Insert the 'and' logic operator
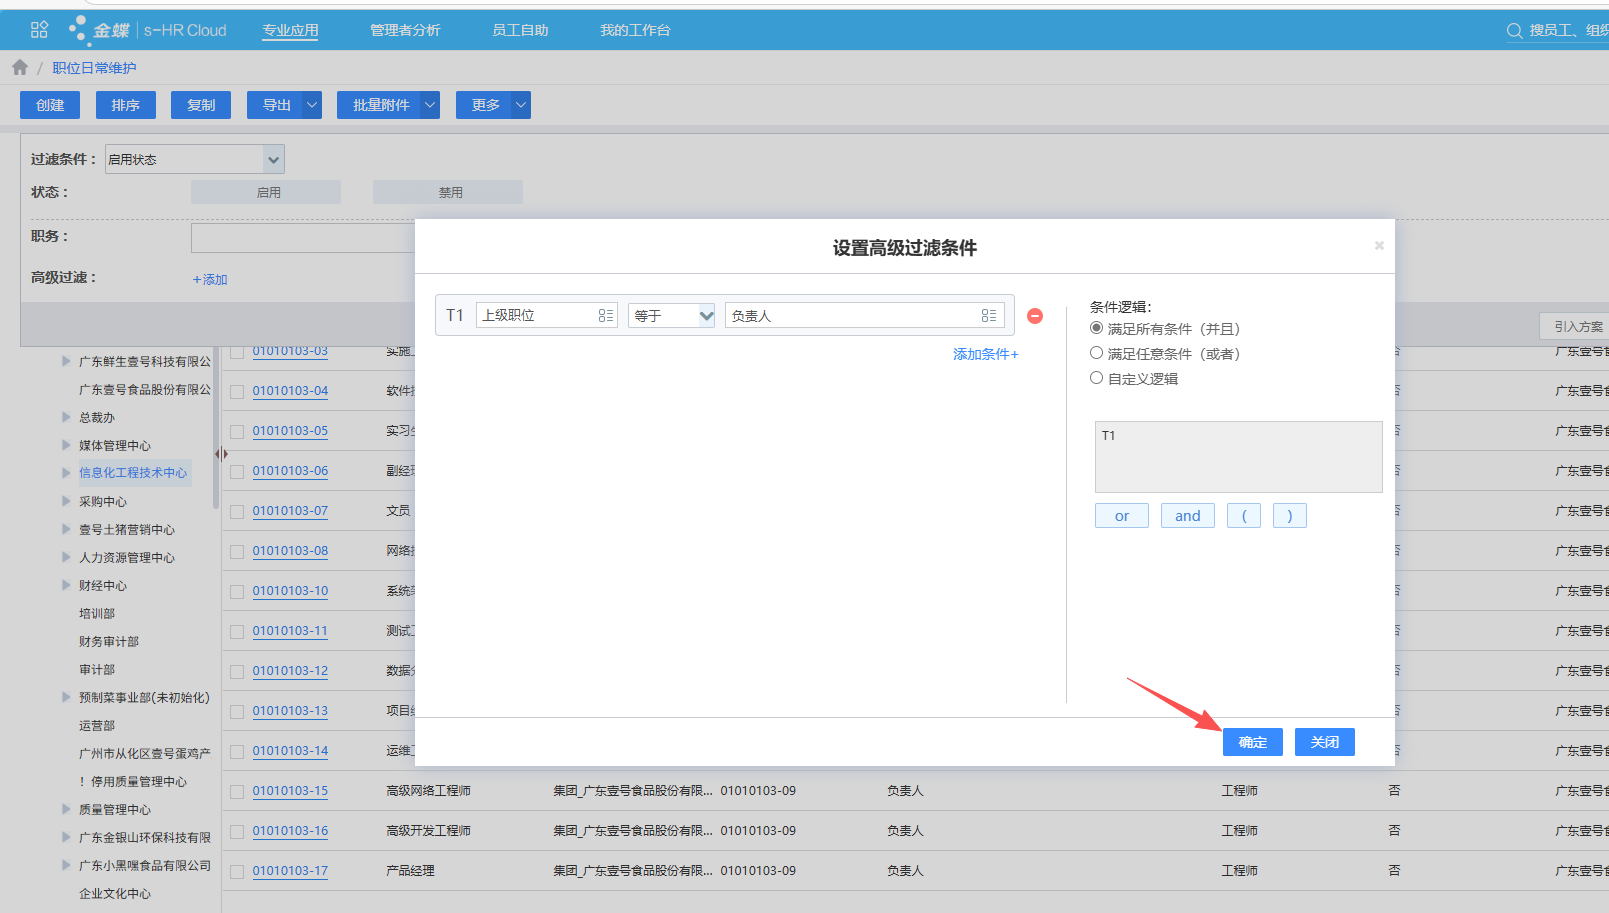This screenshot has height=913, width=1609. (x=1187, y=516)
